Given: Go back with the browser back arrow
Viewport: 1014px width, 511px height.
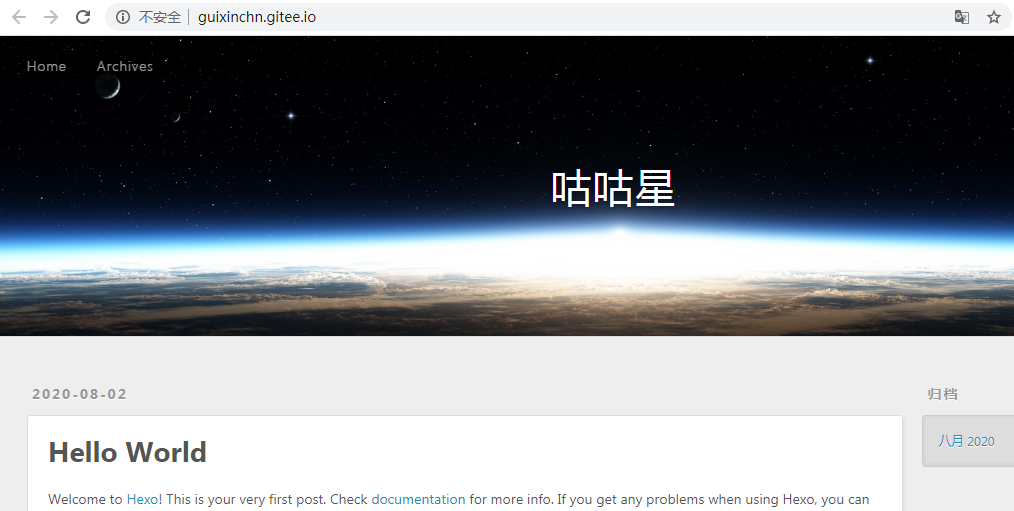Looking at the screenshot, I should [x=19, y=17].
